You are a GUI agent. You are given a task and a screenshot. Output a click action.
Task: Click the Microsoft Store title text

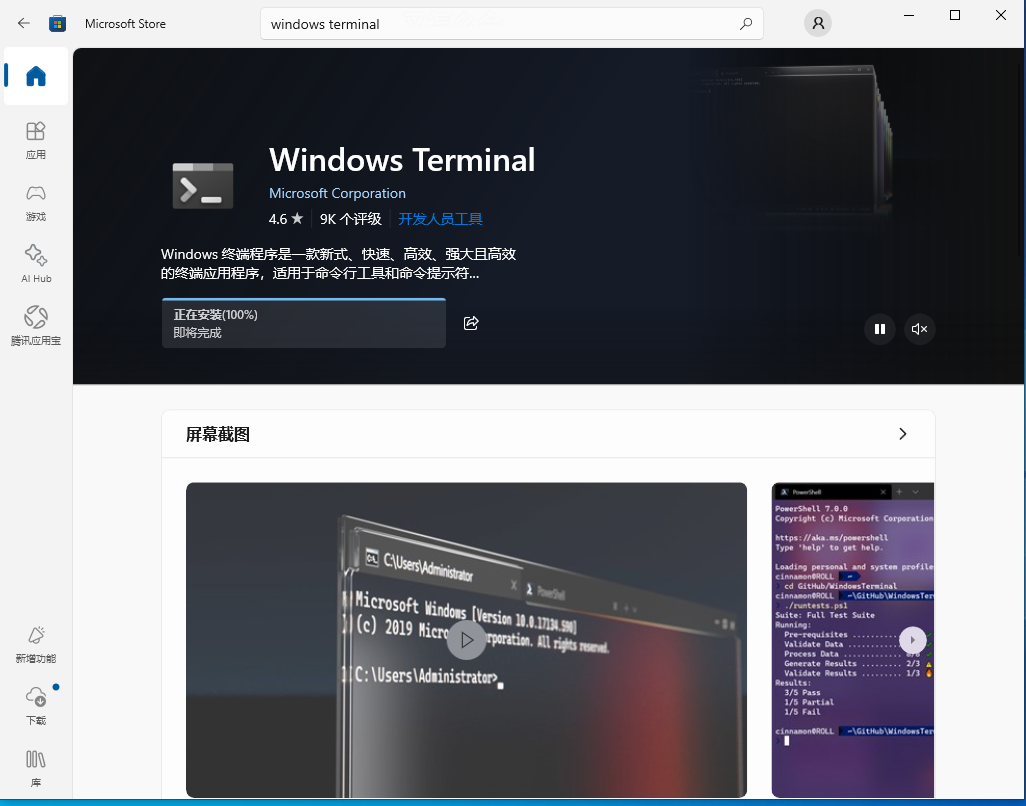[126, 24]
